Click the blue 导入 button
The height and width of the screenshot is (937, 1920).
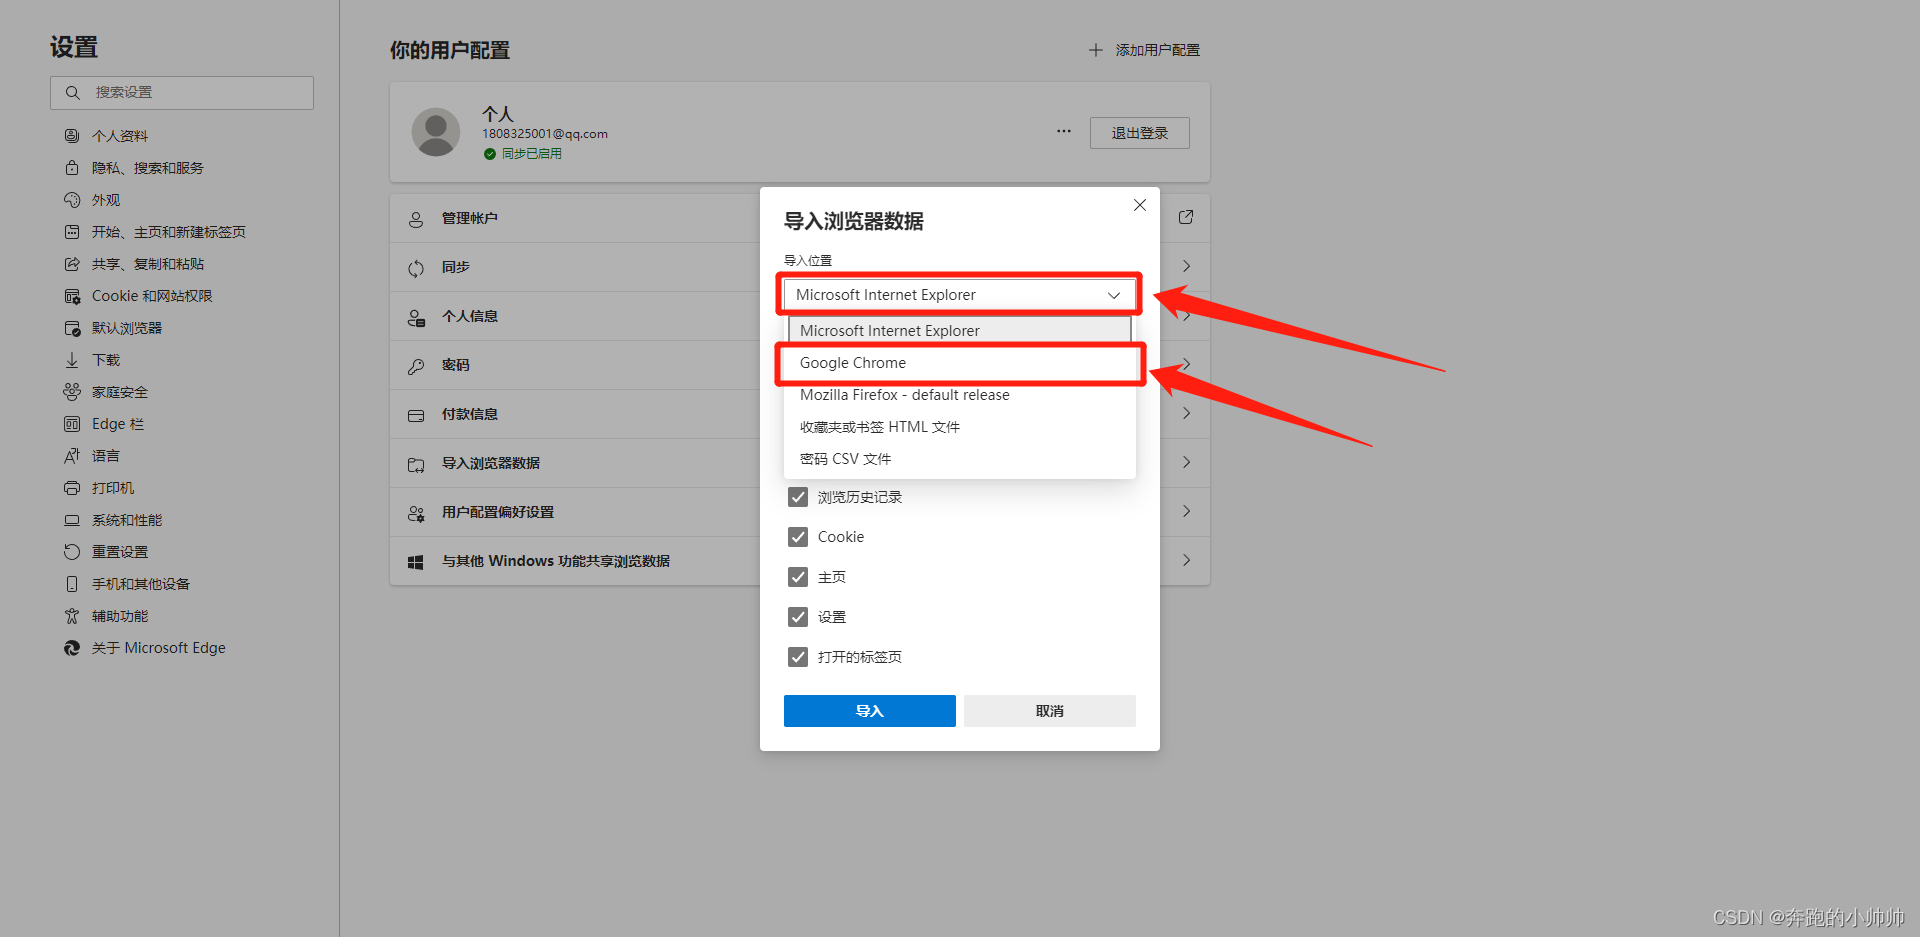870,711
